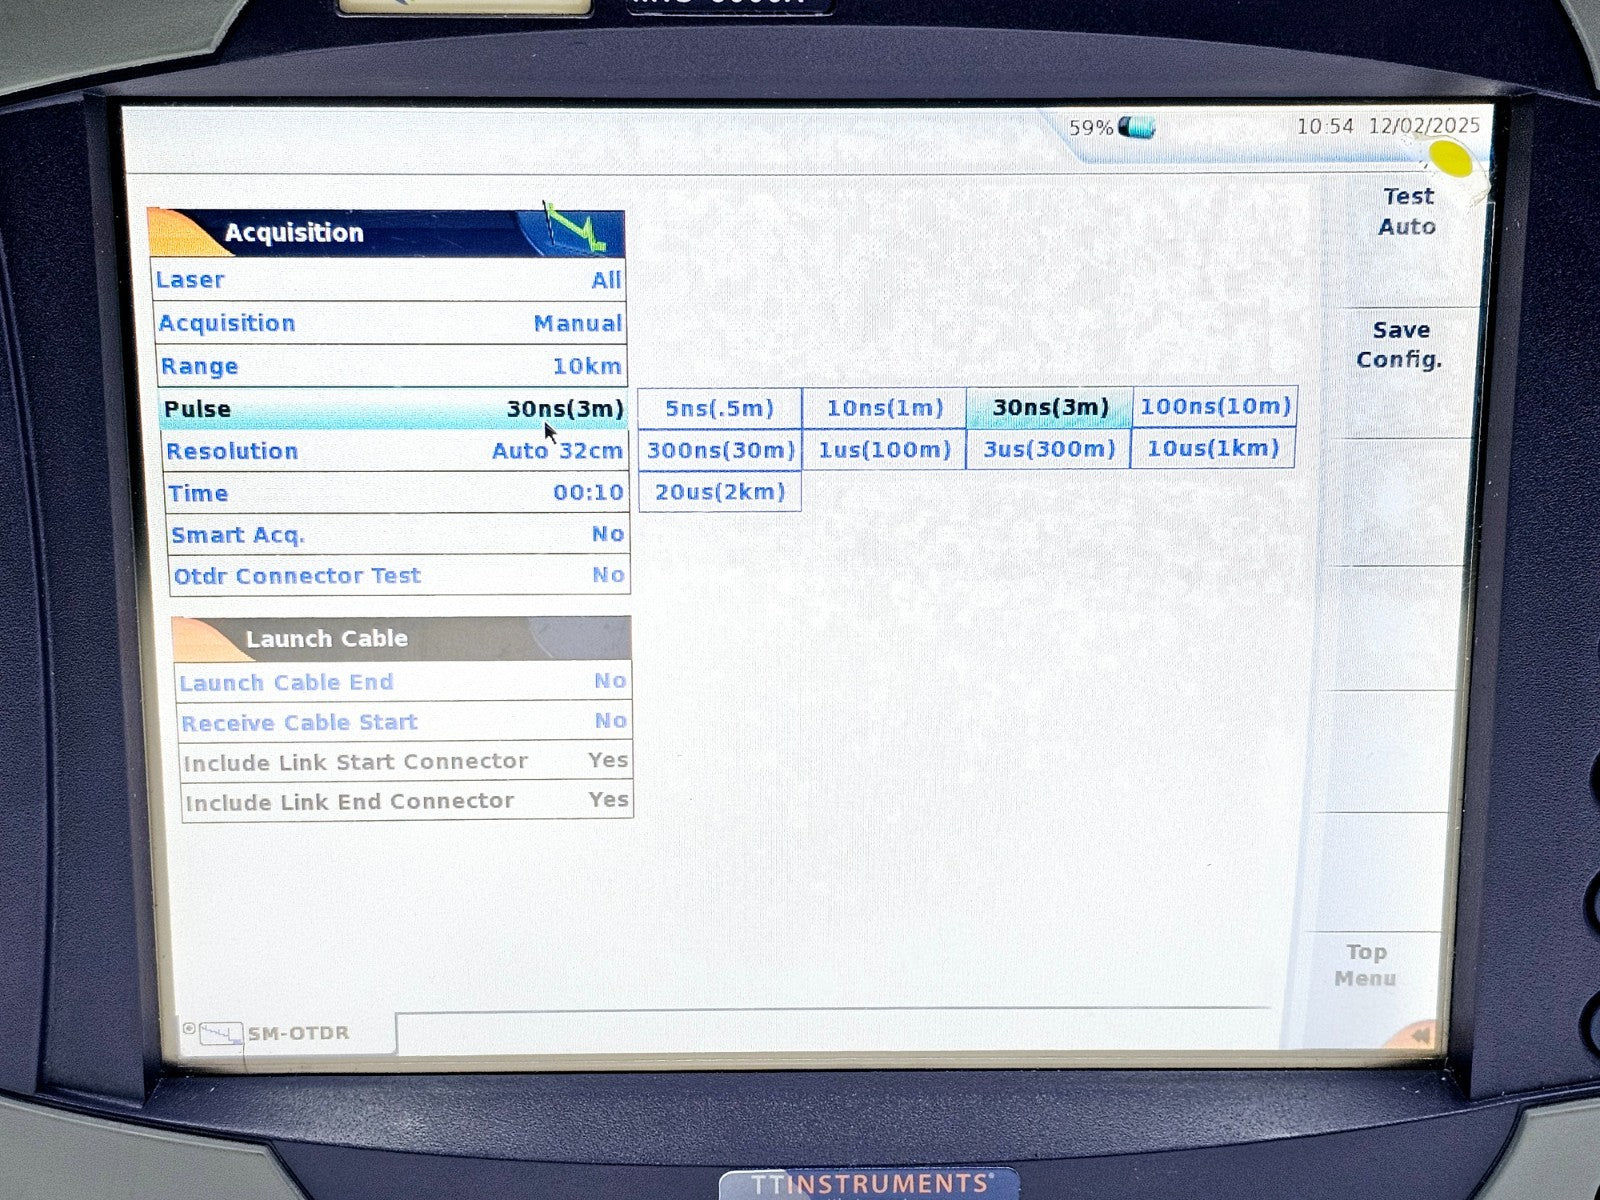Toggle the Otdr Connector Test option

pyautogui.click(x=399, y=576)
